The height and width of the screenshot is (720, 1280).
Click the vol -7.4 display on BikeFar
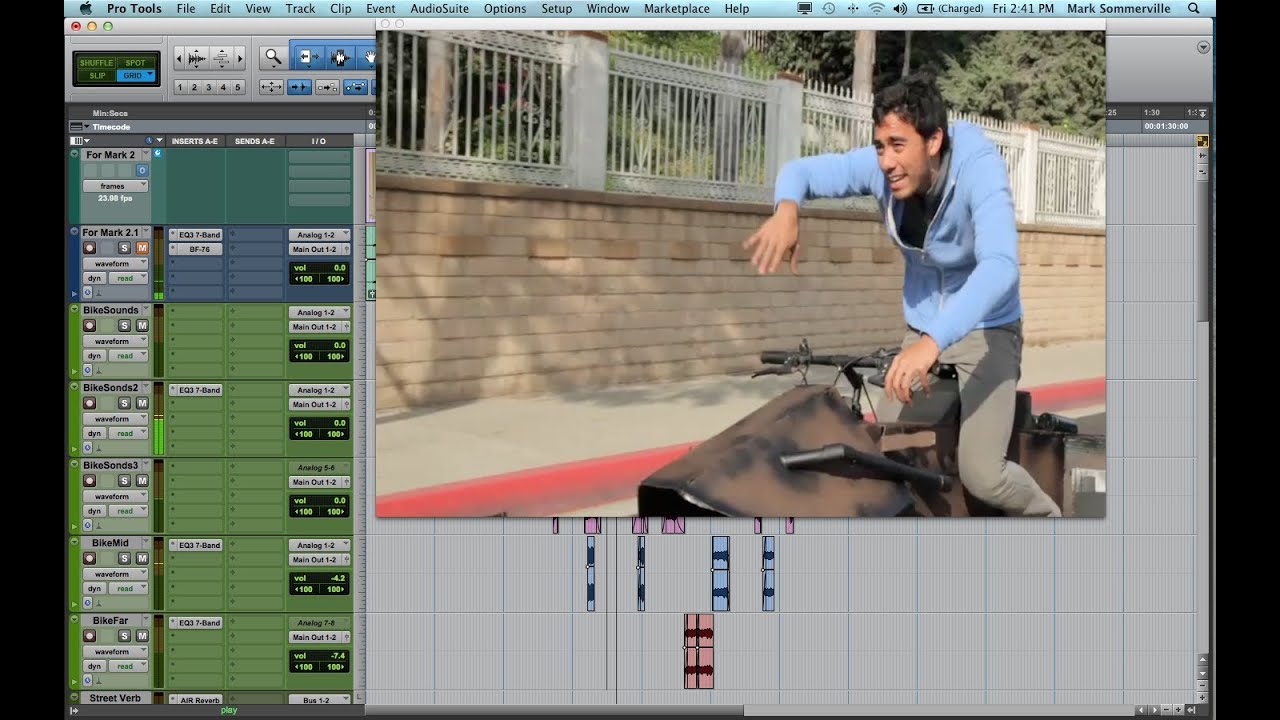tap(320, 655)
